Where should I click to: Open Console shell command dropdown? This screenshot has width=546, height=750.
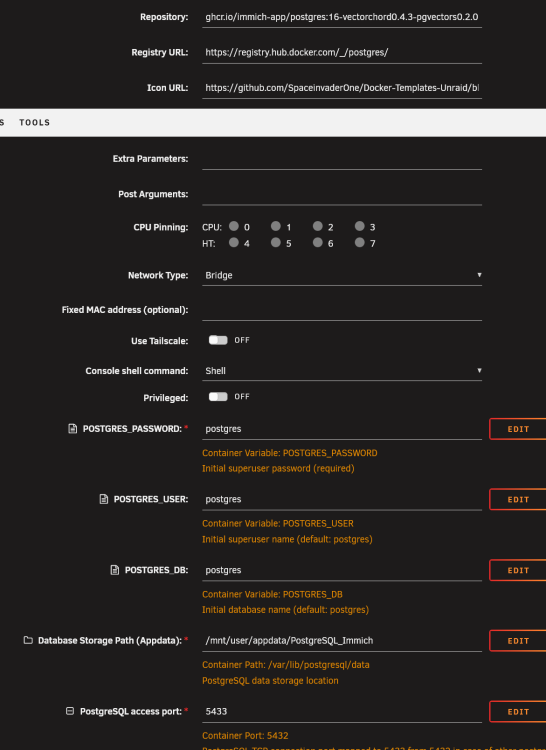pos(342,371)
